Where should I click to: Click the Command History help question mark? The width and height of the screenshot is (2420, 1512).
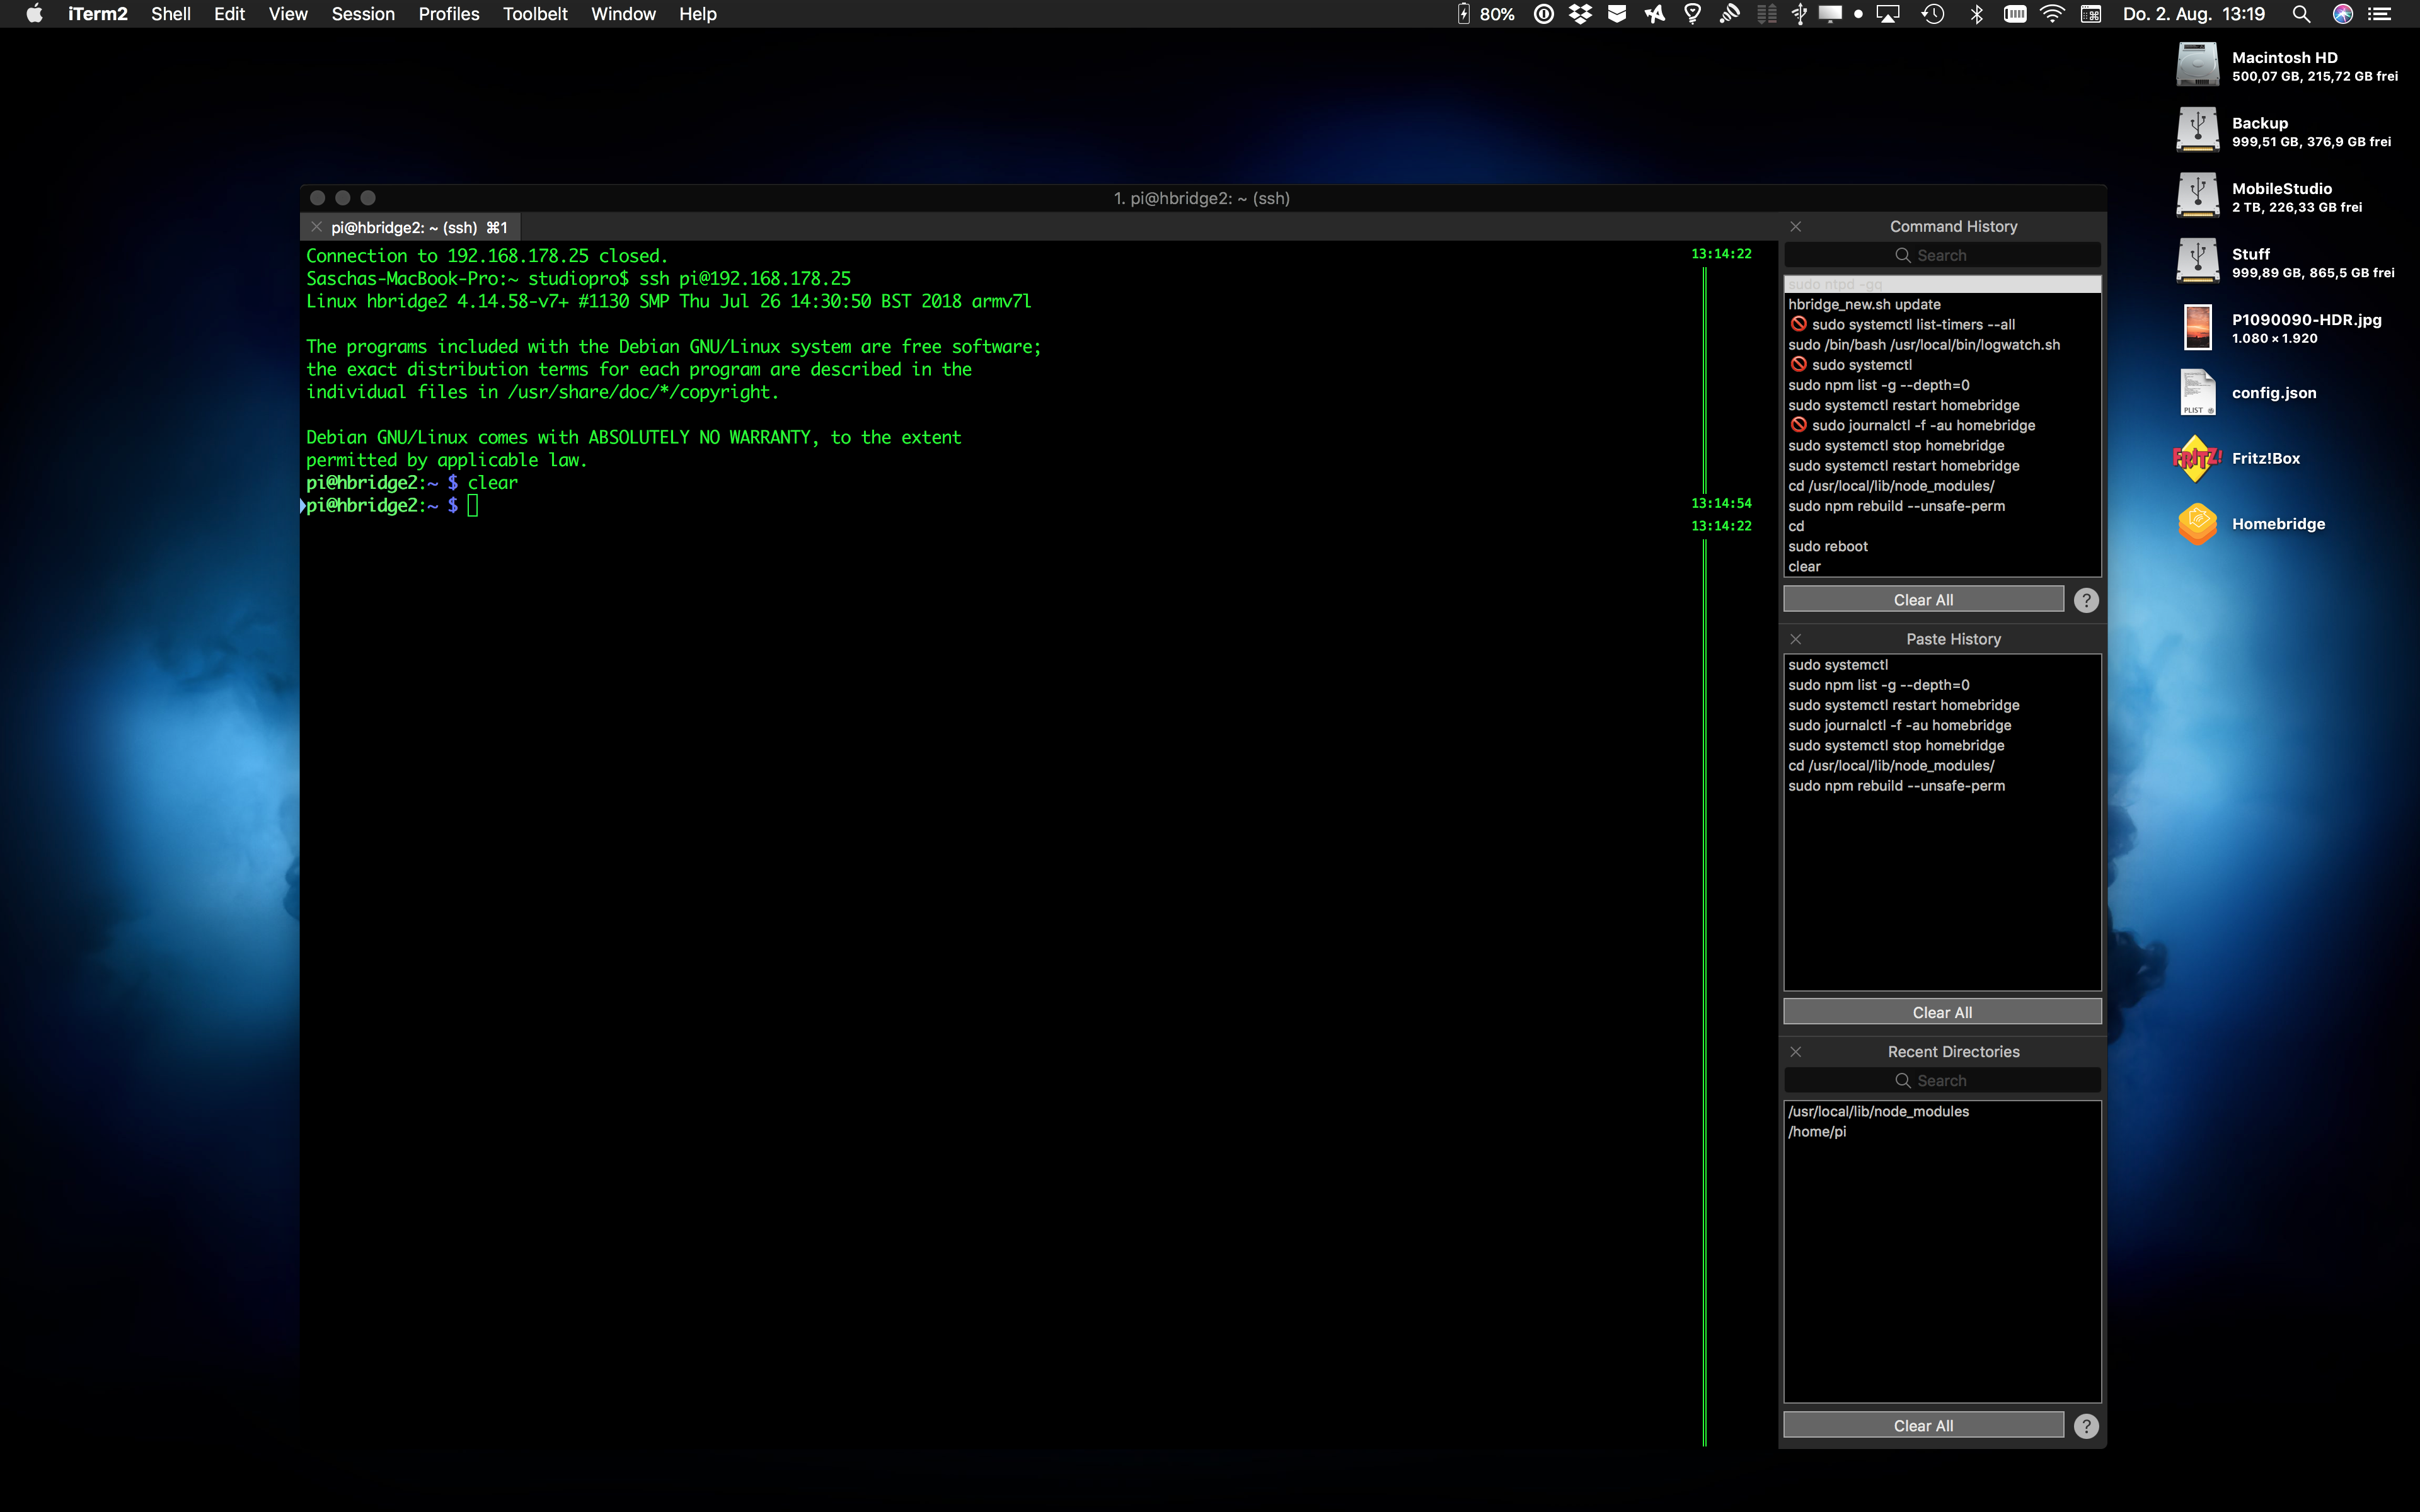click(2085, 600)
